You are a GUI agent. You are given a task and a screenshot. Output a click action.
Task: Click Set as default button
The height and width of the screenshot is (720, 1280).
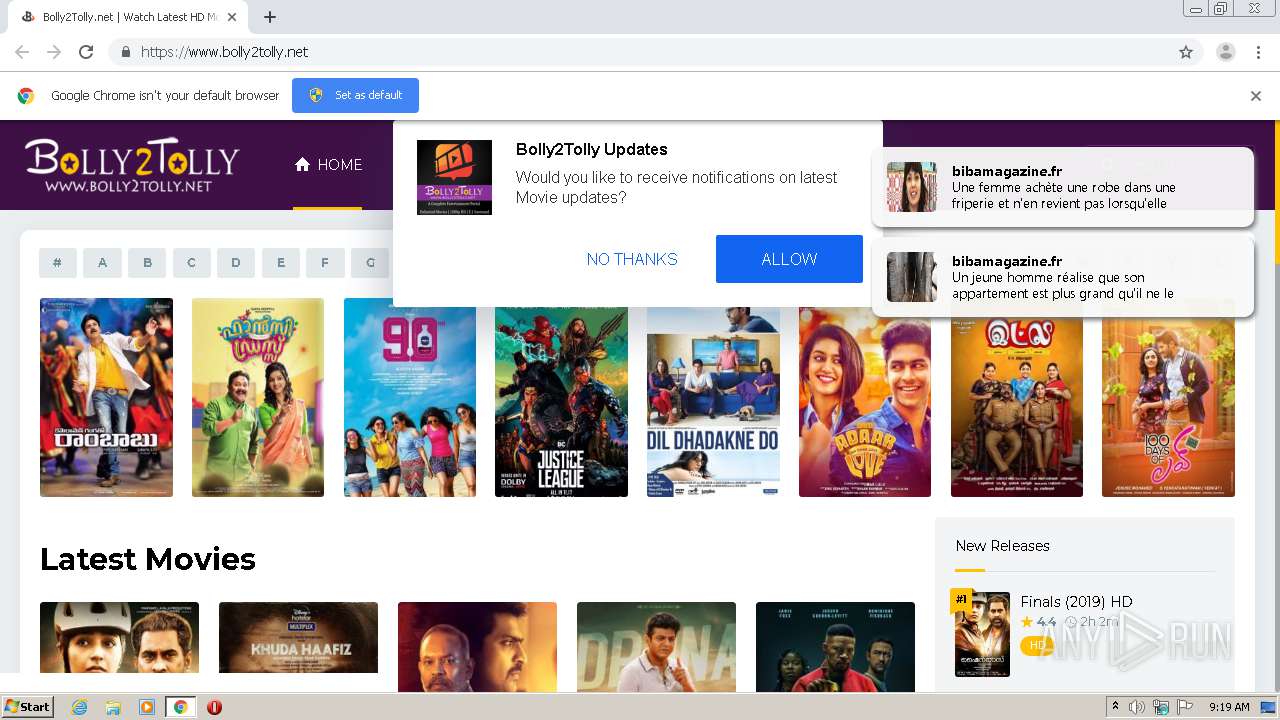[355, 95]
